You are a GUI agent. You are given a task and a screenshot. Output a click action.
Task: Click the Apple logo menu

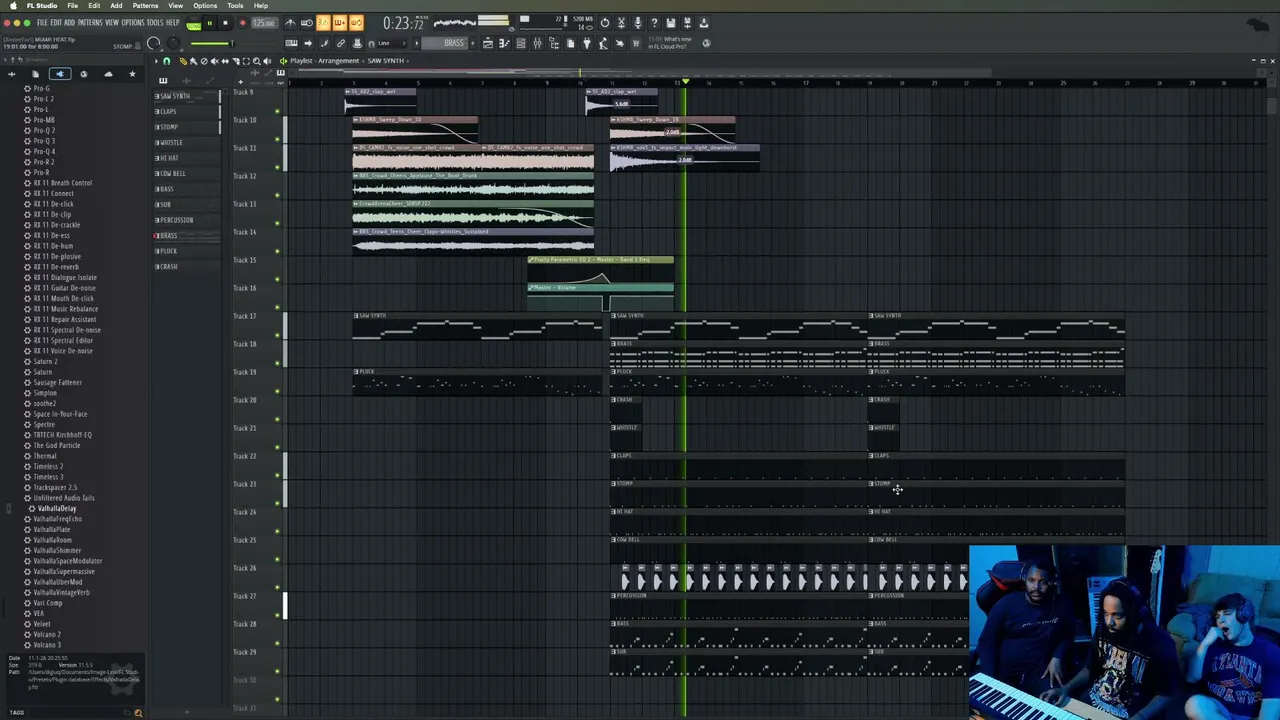pos(12,5)
